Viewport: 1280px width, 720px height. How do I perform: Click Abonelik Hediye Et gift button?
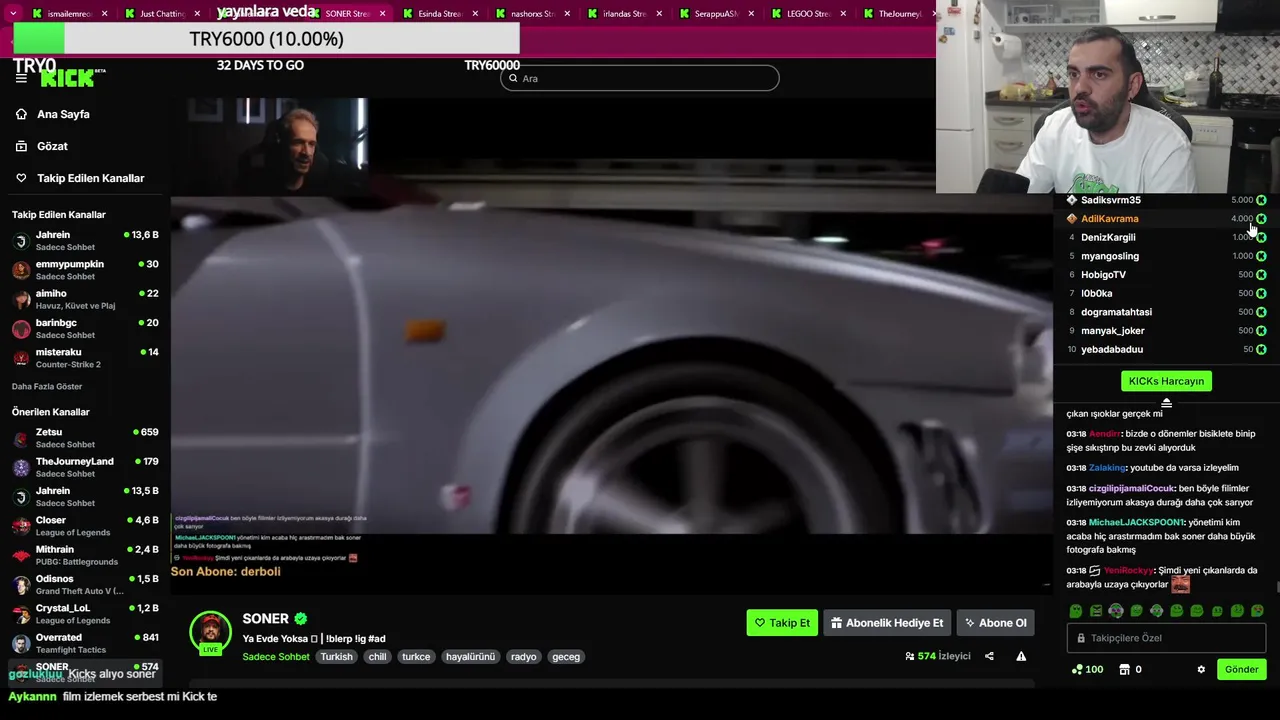tap(887, 623)
